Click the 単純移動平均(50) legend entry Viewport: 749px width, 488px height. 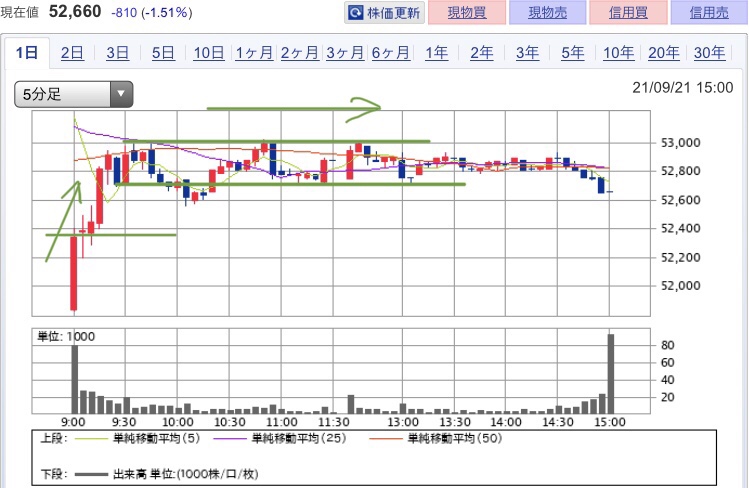[x=436, y=438]
